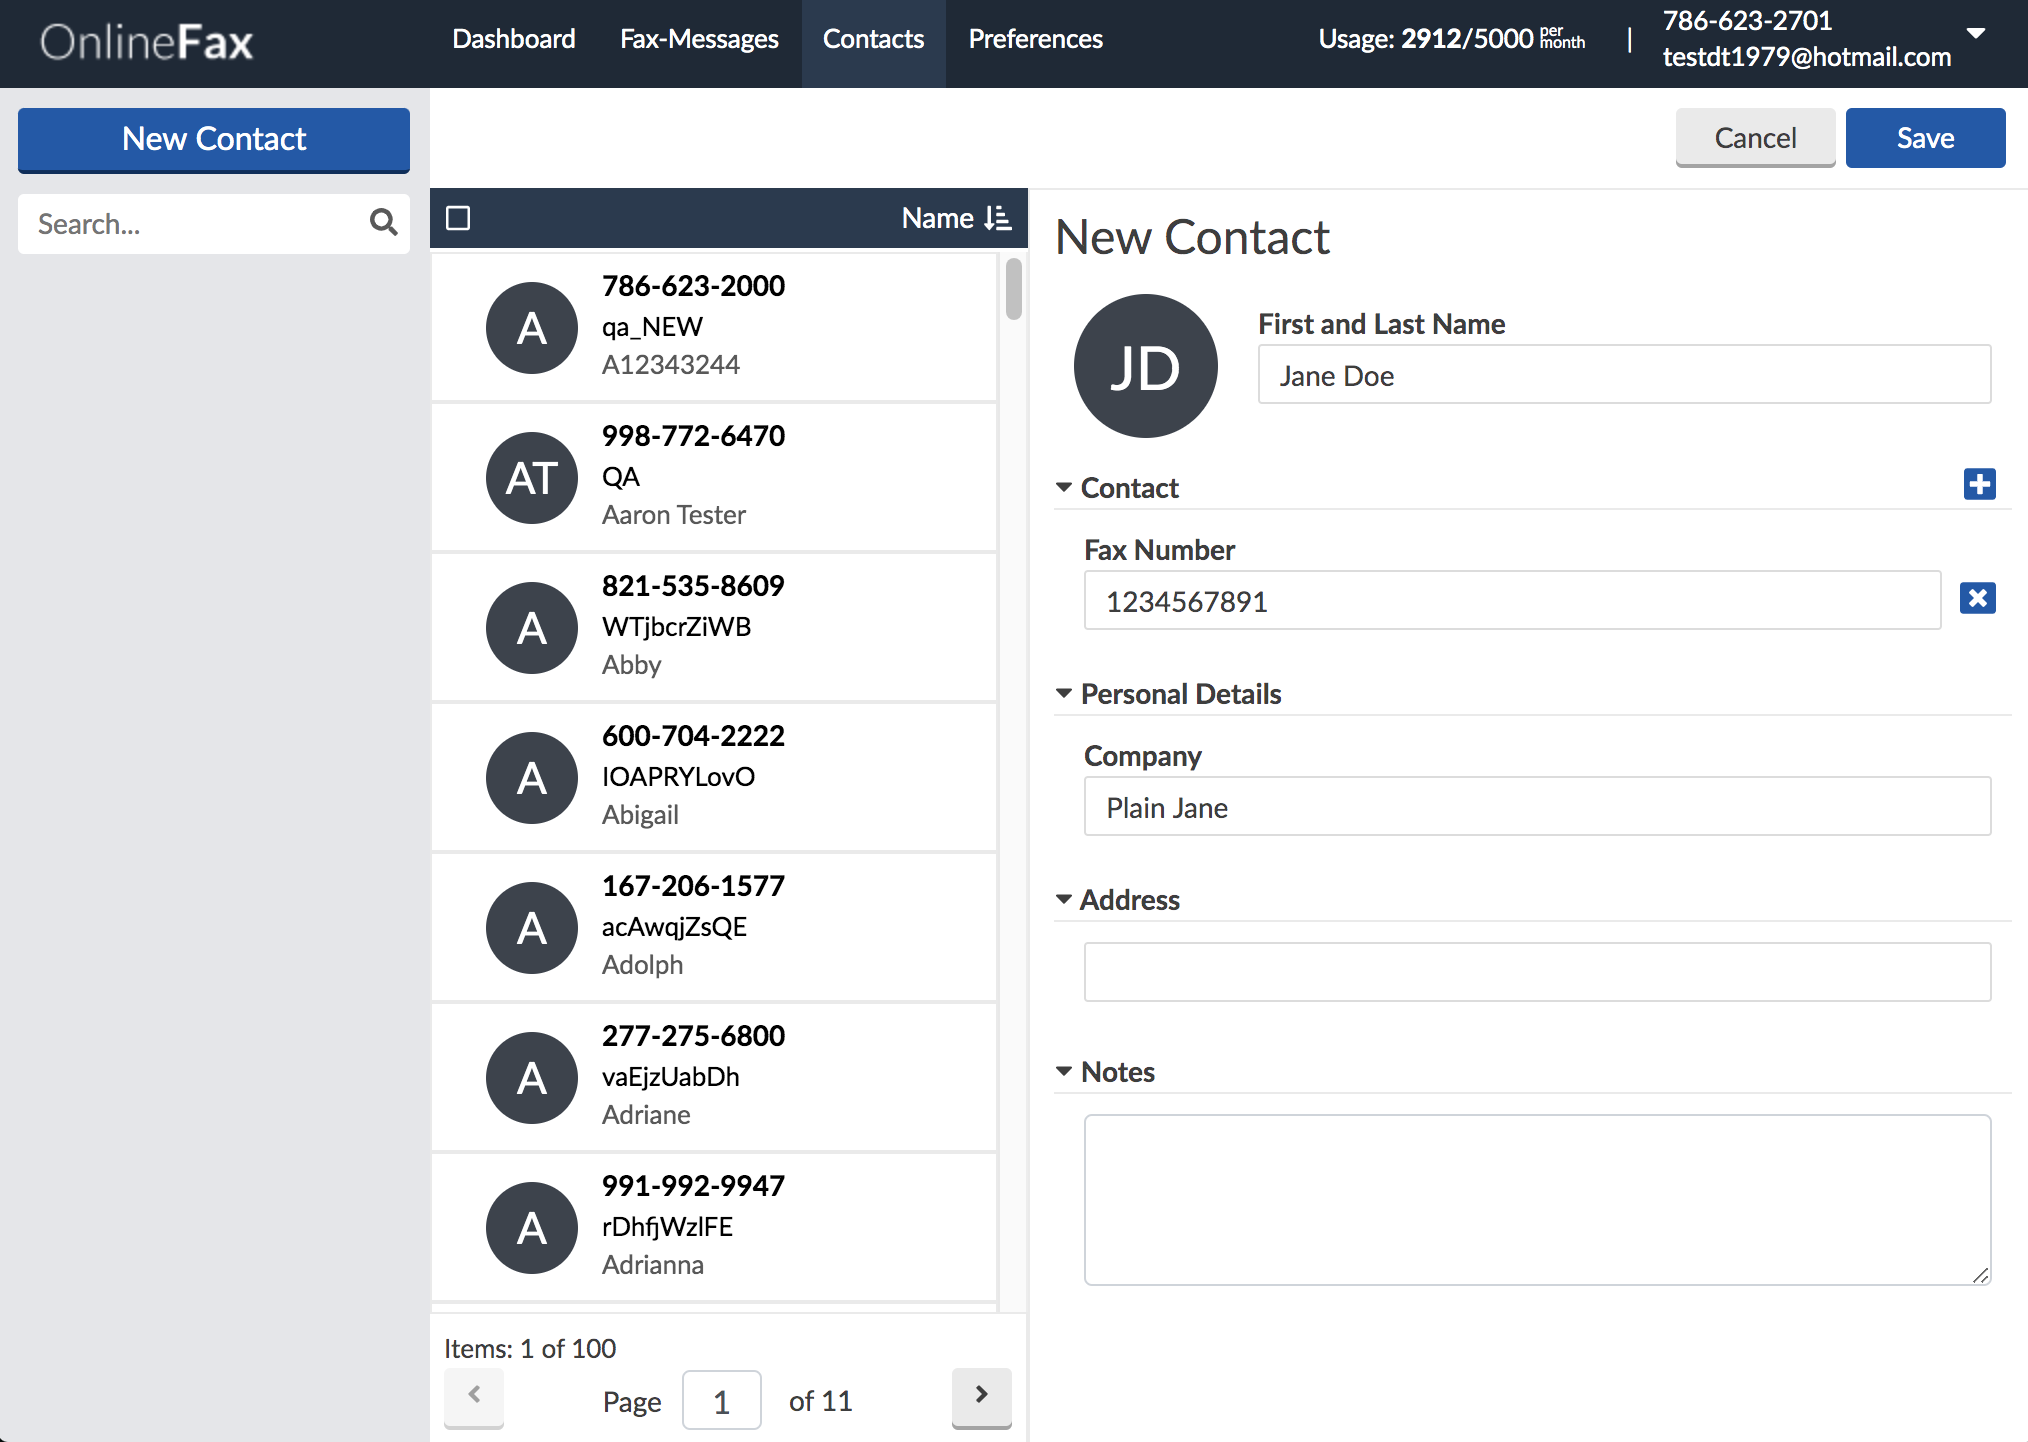The height and width of the screenshot is (1442, 2028).
Task: Open the account dropdown arrow
Action: (1976, 34)
